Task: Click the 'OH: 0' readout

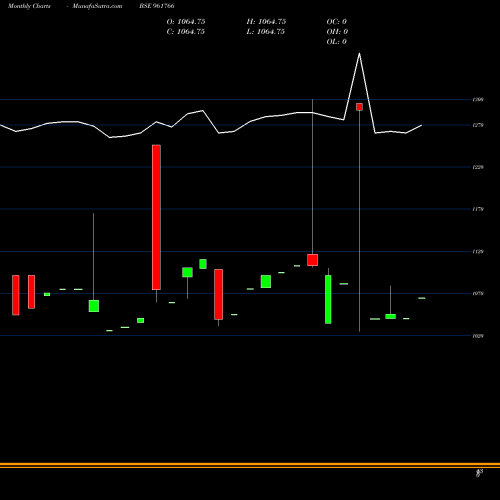Action: [x=337, y=32]
